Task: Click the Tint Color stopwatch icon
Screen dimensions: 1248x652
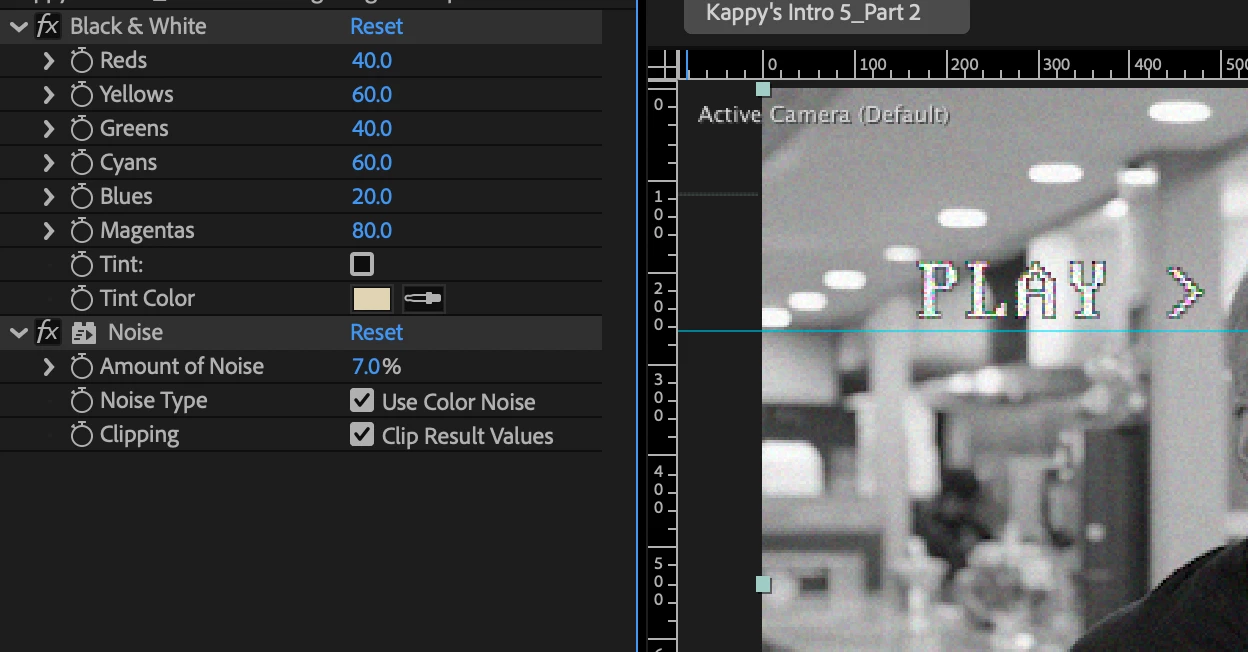Action: point(82,299)
